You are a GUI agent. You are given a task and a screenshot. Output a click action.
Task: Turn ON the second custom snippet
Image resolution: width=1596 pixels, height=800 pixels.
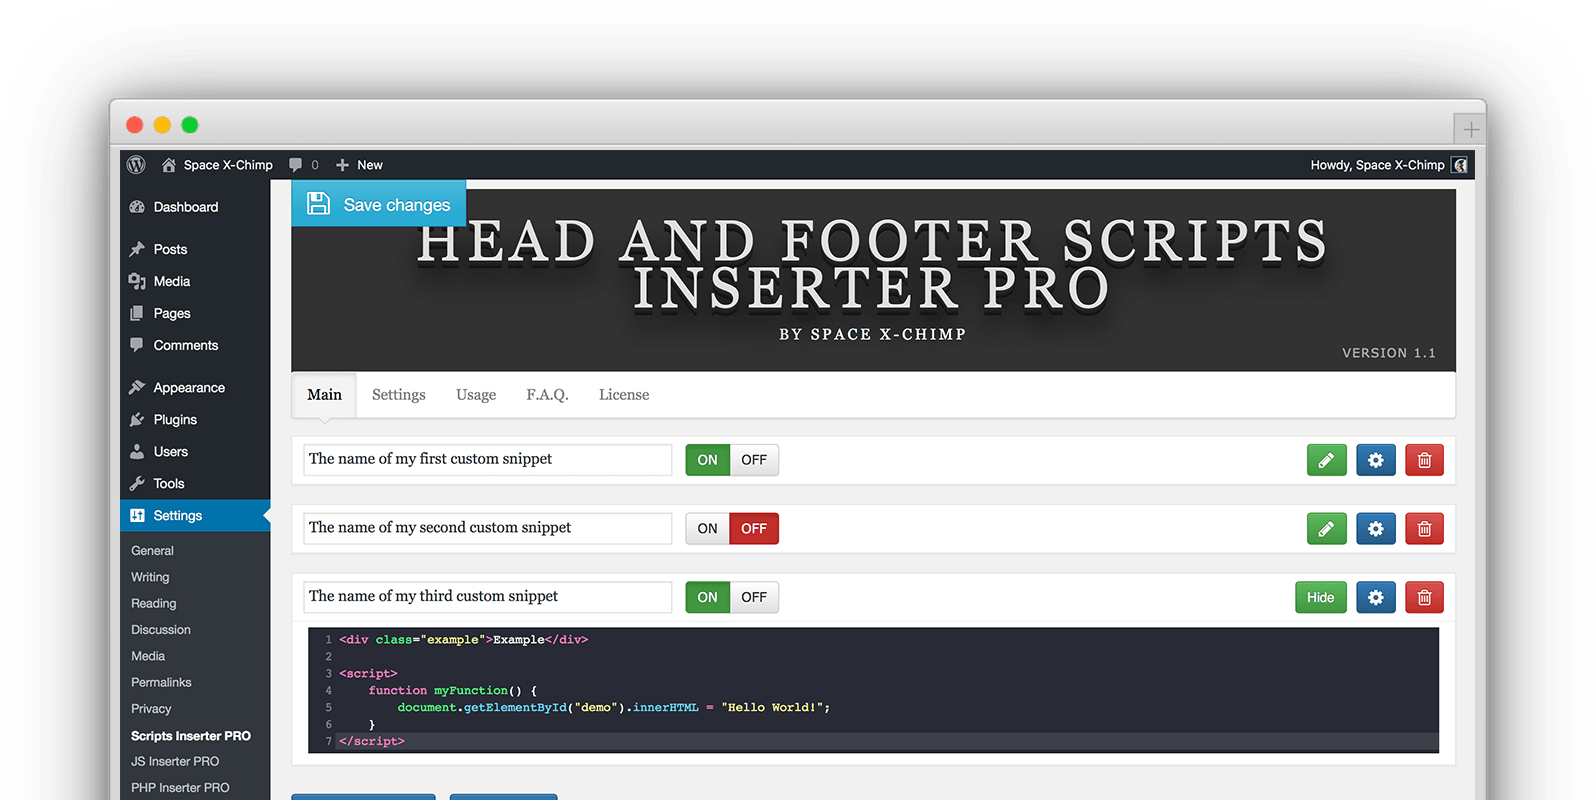[x=707, y=529]
